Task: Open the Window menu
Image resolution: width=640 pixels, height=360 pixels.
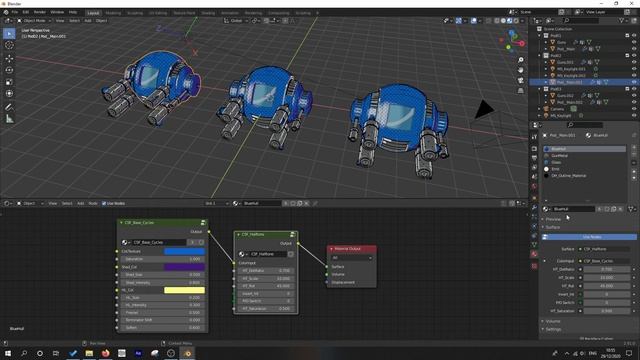Action: click(x=57, y=12)
